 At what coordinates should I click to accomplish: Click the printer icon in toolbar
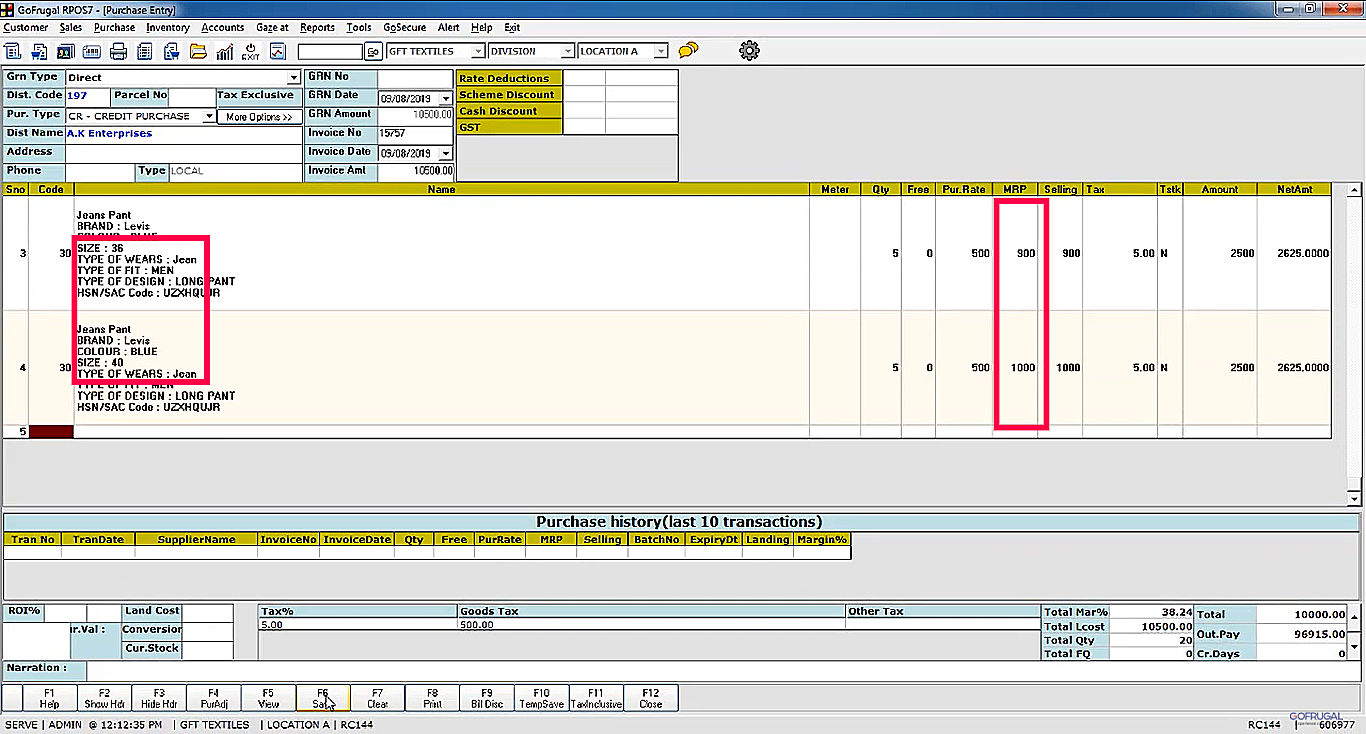tap(118, 51)
